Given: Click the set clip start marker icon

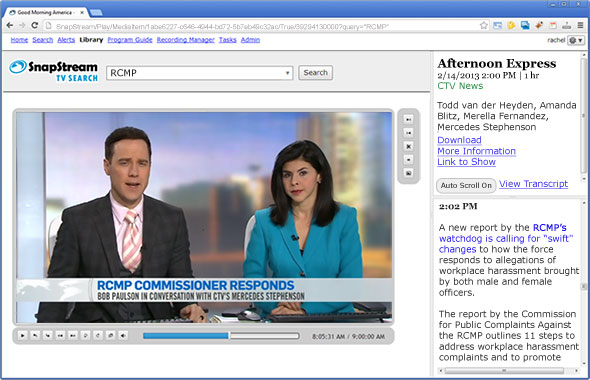Looking at the screenshot, I should pos(408,120).
